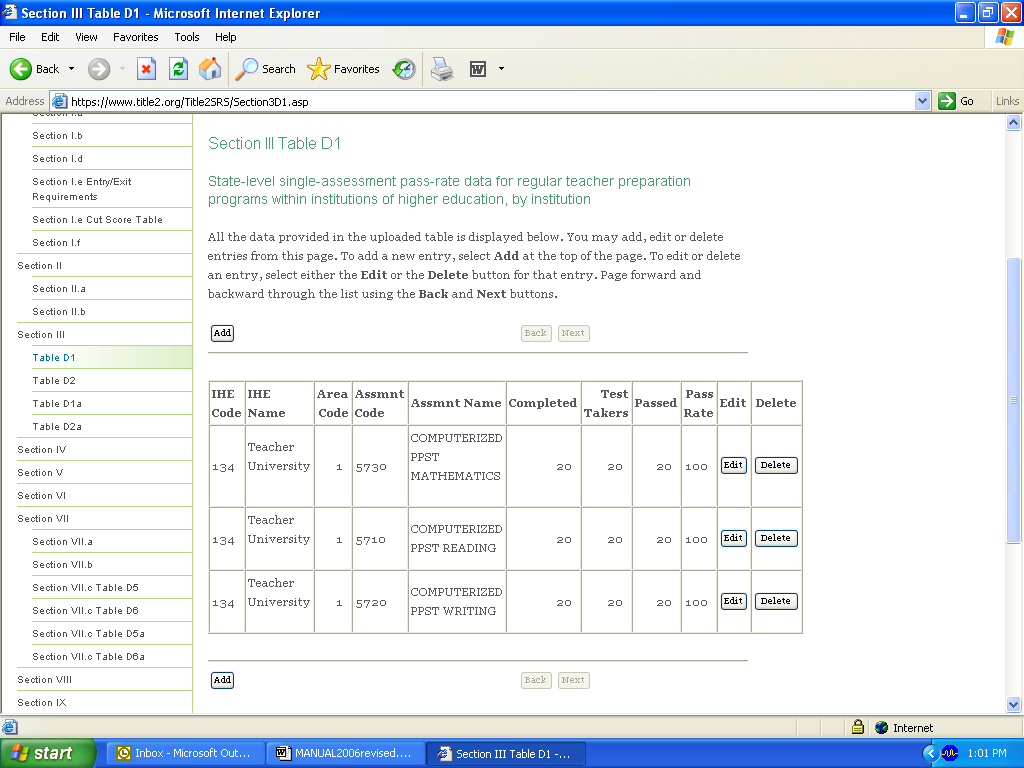Click the bottom Add button
This screenshot has height=768, width=1024.
(x=222, y=680)
